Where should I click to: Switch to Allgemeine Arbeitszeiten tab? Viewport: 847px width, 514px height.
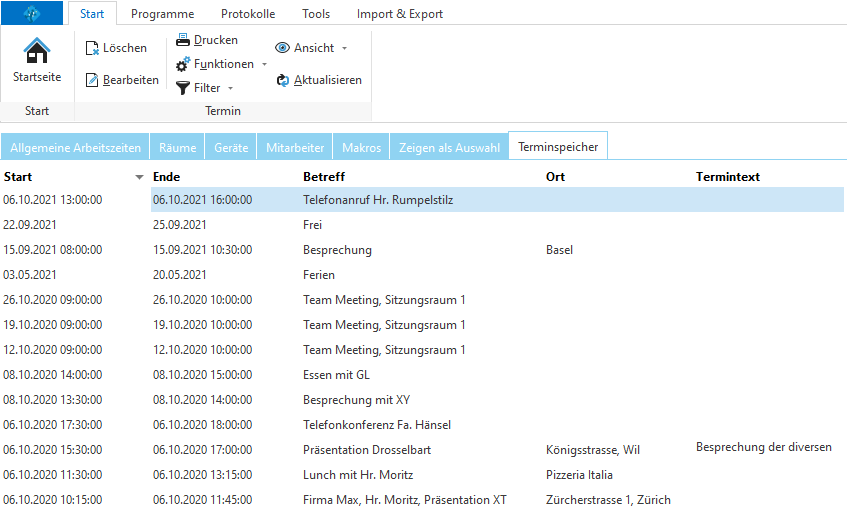(x=75, y=147)
